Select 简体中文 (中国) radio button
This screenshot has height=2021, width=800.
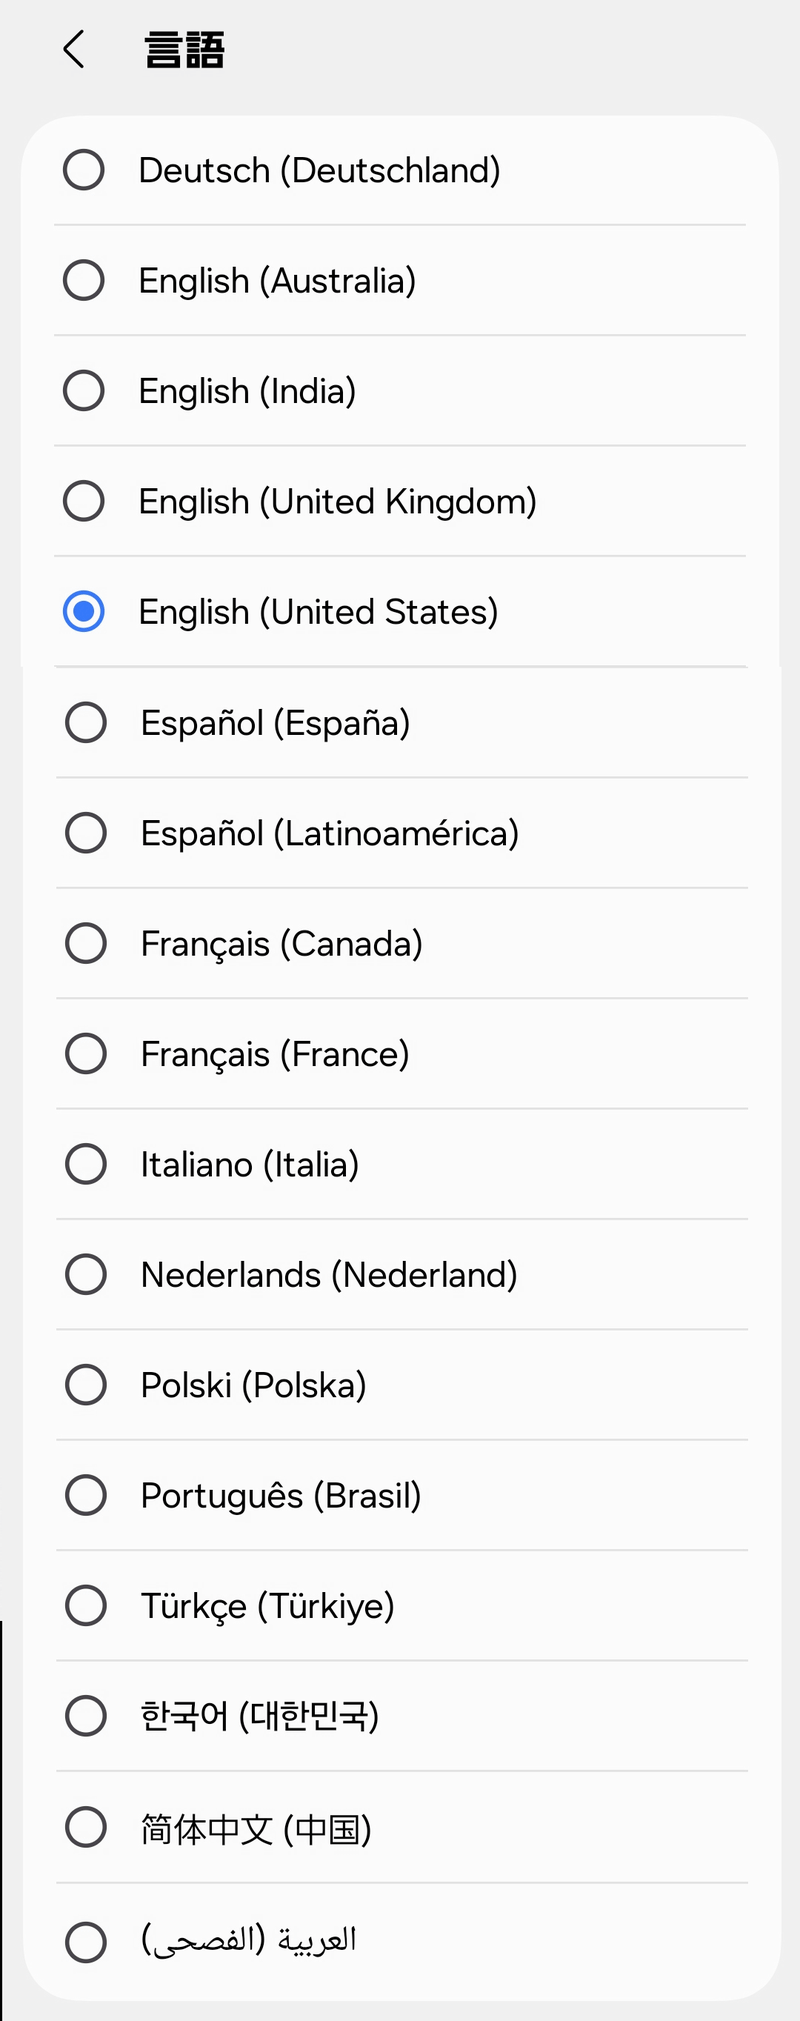[x=86, y=1827]
